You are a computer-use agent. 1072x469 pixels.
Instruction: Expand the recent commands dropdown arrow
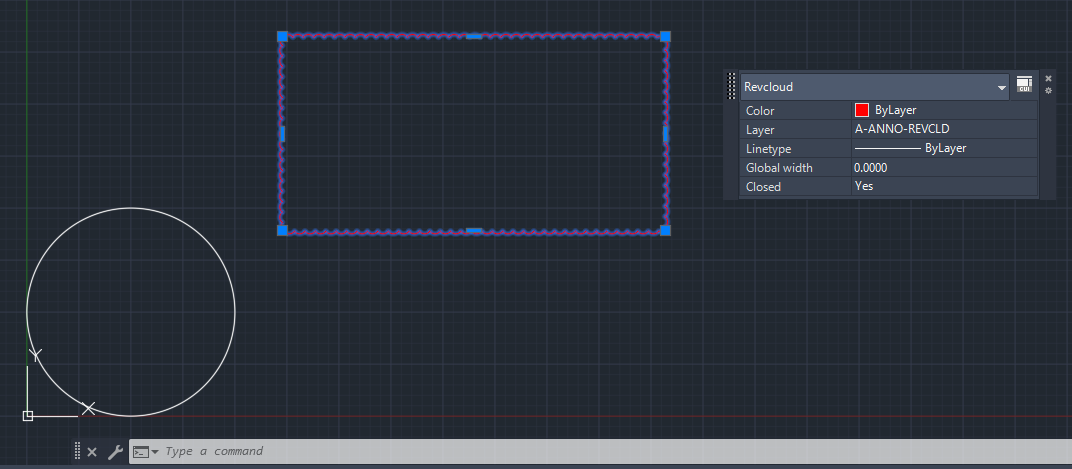point(155,452)
